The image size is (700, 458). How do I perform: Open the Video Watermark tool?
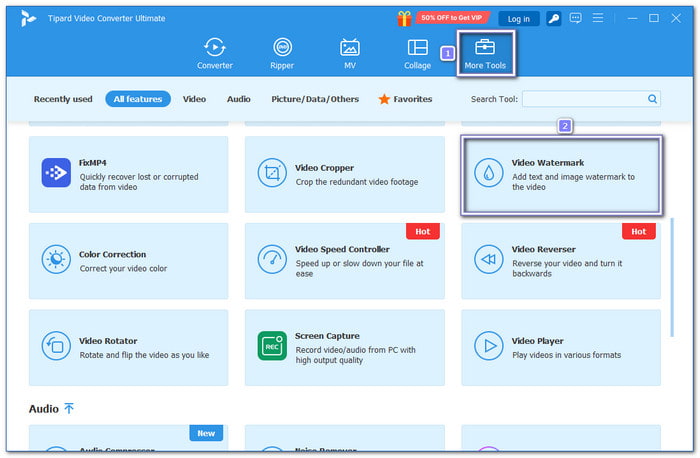click(560, 175)
